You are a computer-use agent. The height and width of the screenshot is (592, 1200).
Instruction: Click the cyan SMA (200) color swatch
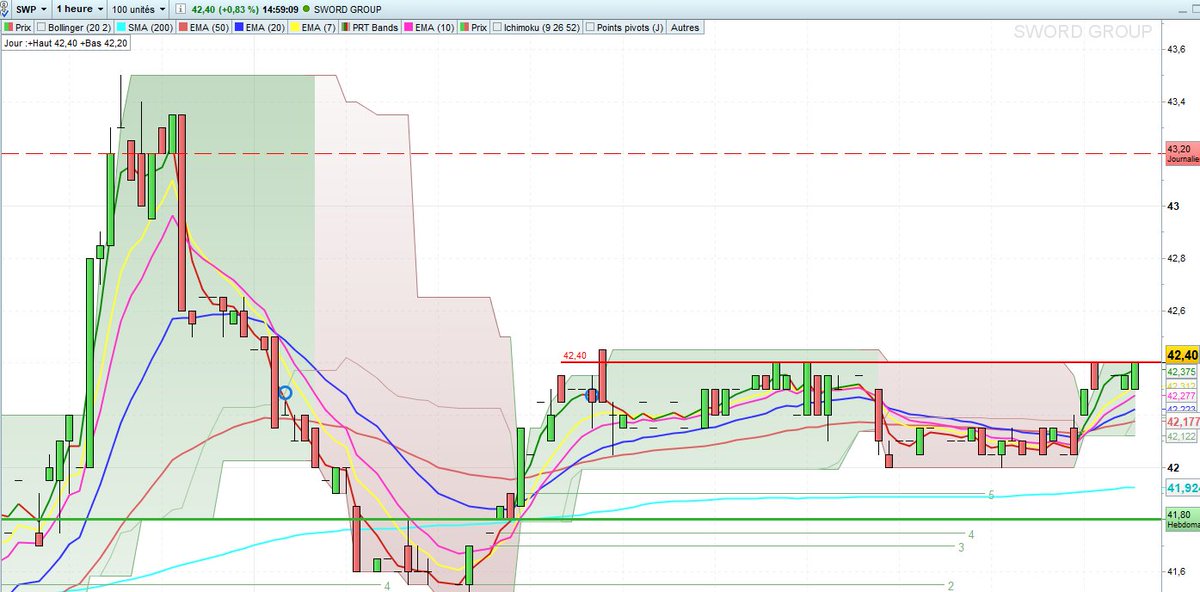[121, 27]
